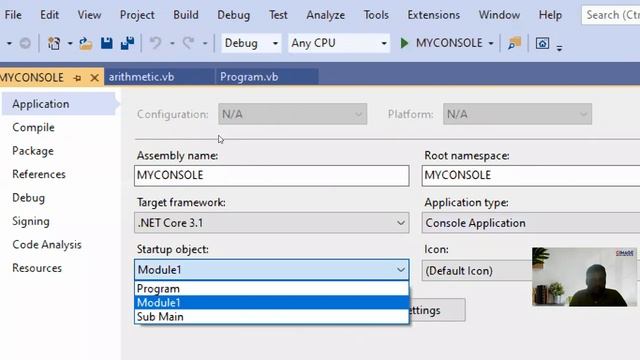Select Program in Startup object list
Screen dimensions: 640x360
(x=271, y=289)
